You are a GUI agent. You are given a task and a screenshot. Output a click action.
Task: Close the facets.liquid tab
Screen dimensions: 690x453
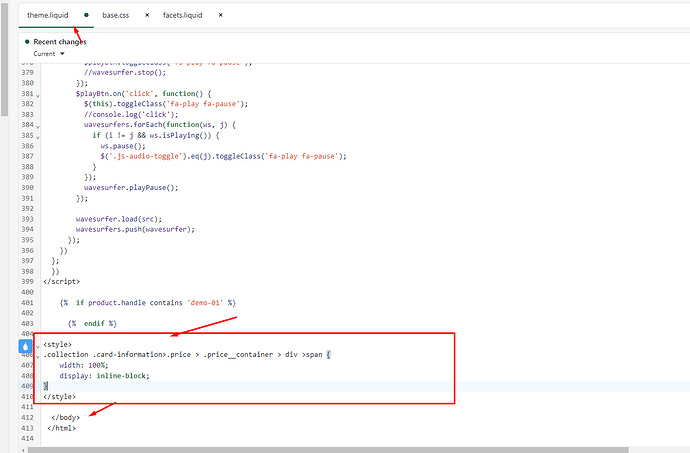(220, 16)
